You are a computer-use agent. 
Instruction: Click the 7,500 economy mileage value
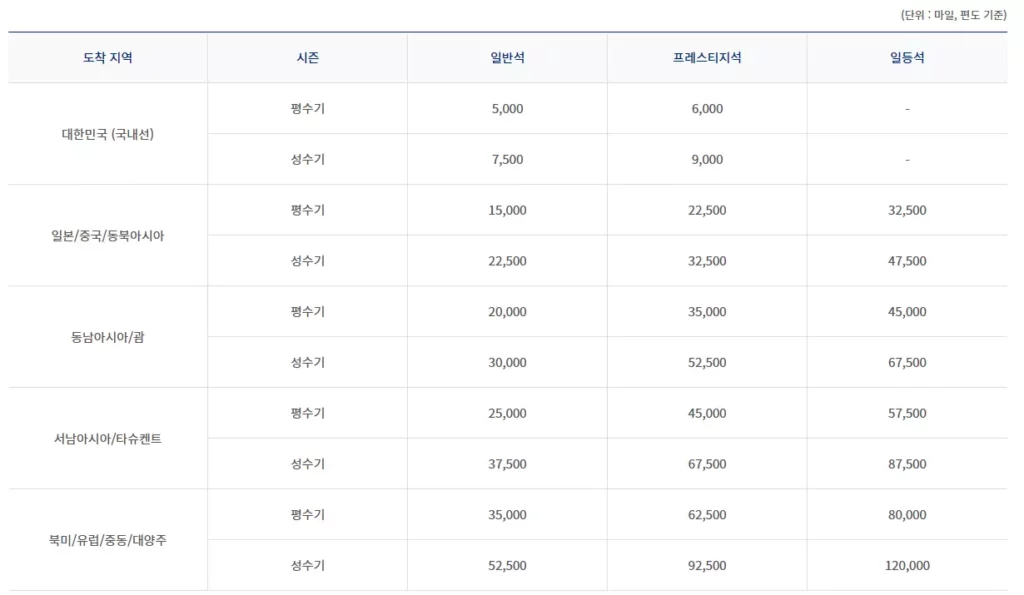tap(507, 159)
